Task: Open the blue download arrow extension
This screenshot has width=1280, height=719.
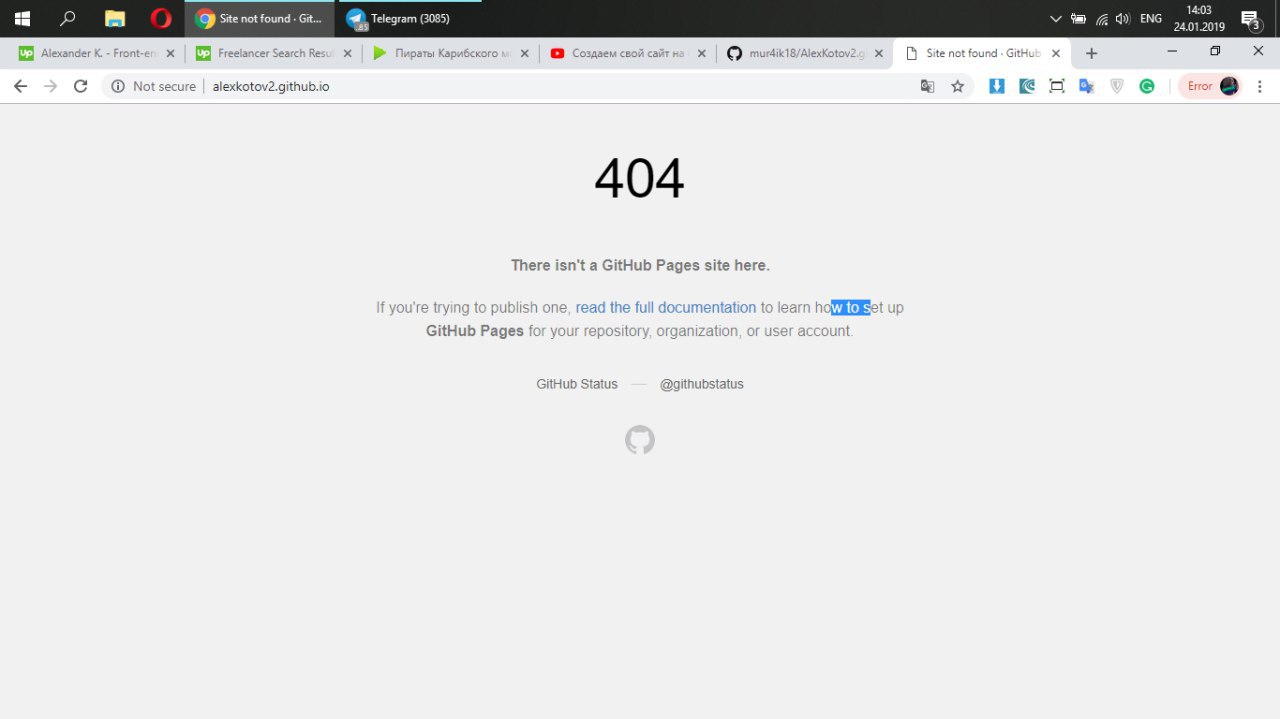Action: 997,86
